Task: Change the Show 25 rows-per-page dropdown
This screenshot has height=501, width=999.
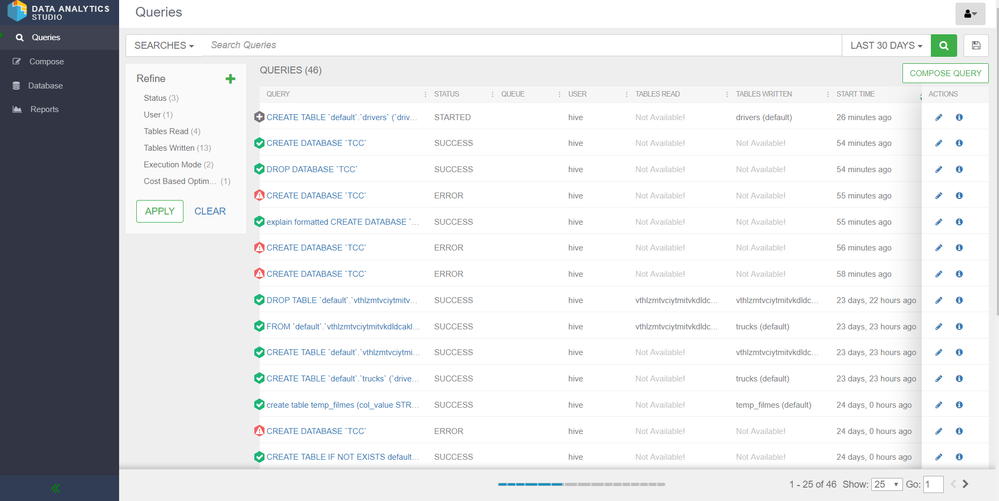Action: coord(886,484)
